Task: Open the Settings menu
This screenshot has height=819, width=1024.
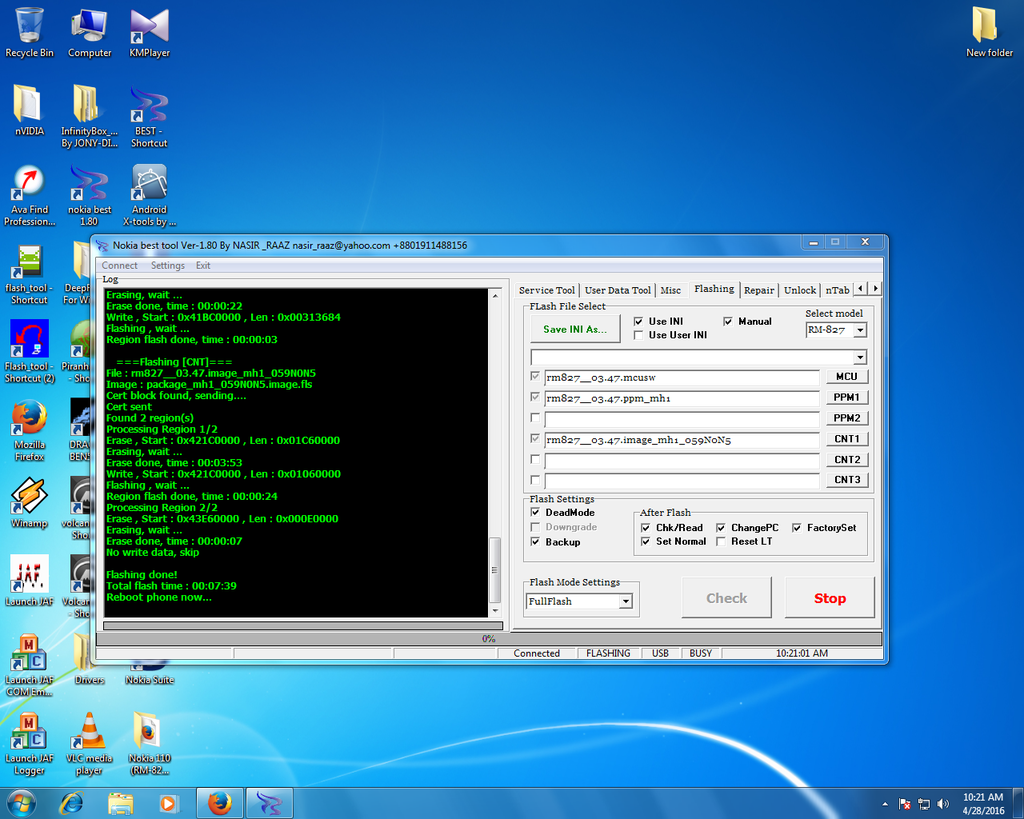Action: [x=167, y=266]
